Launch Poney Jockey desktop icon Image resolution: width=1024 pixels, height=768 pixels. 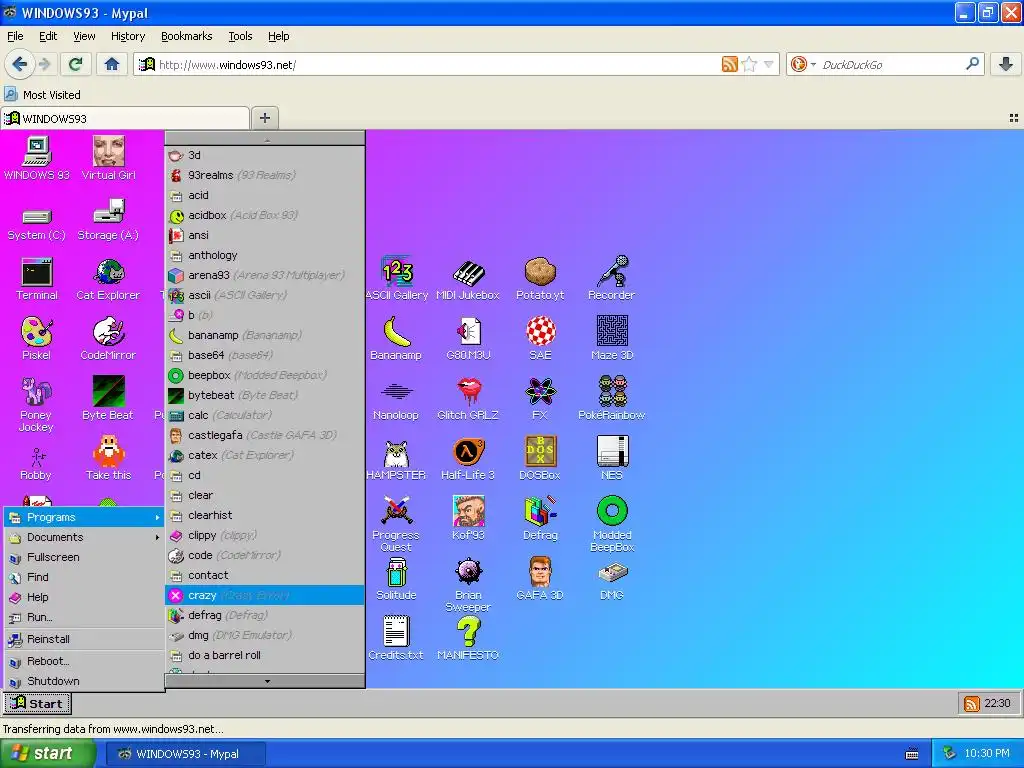coord(37,405)
